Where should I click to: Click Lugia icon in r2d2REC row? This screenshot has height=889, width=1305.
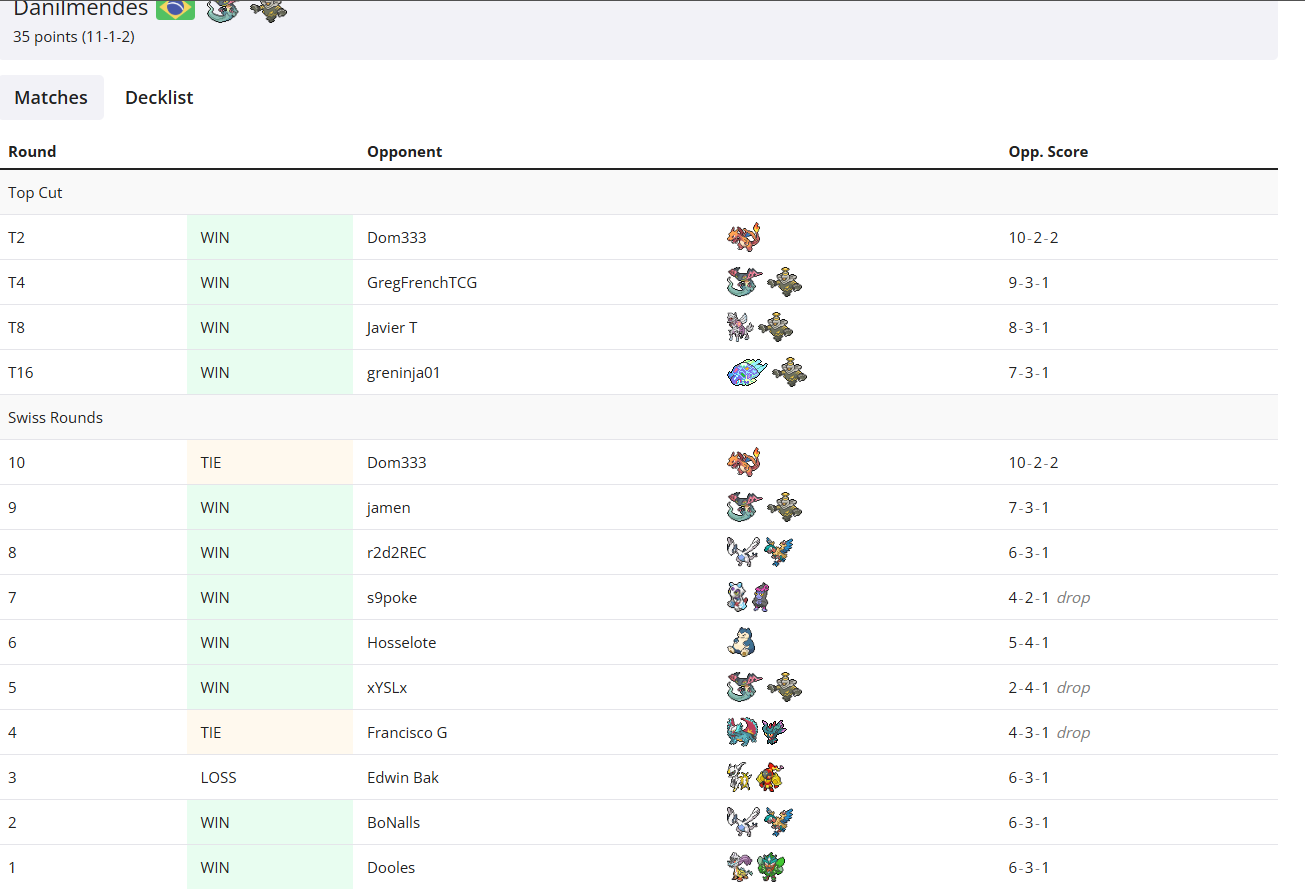tap(743, 552)
